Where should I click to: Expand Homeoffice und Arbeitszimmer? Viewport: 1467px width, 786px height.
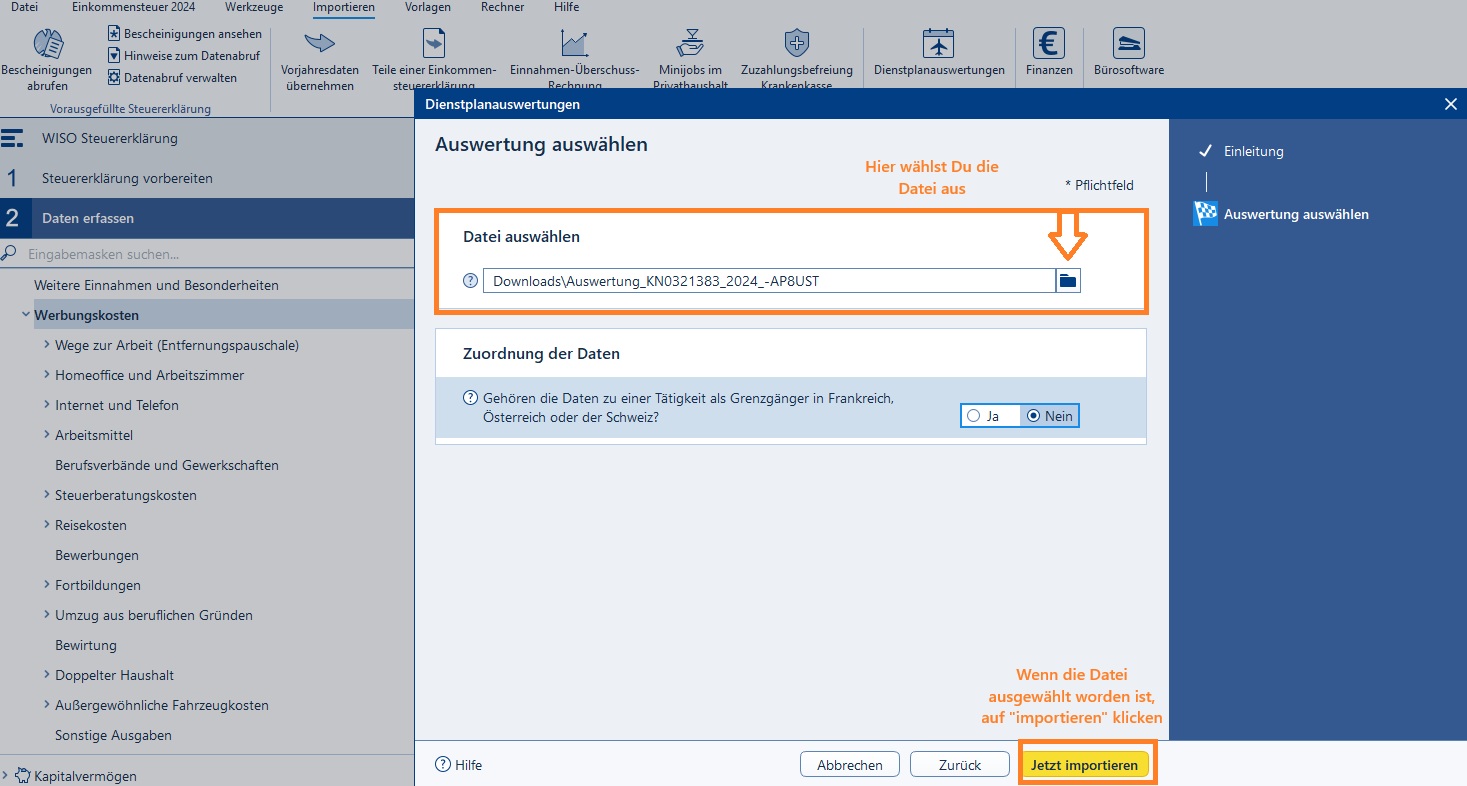click(47, 374)
